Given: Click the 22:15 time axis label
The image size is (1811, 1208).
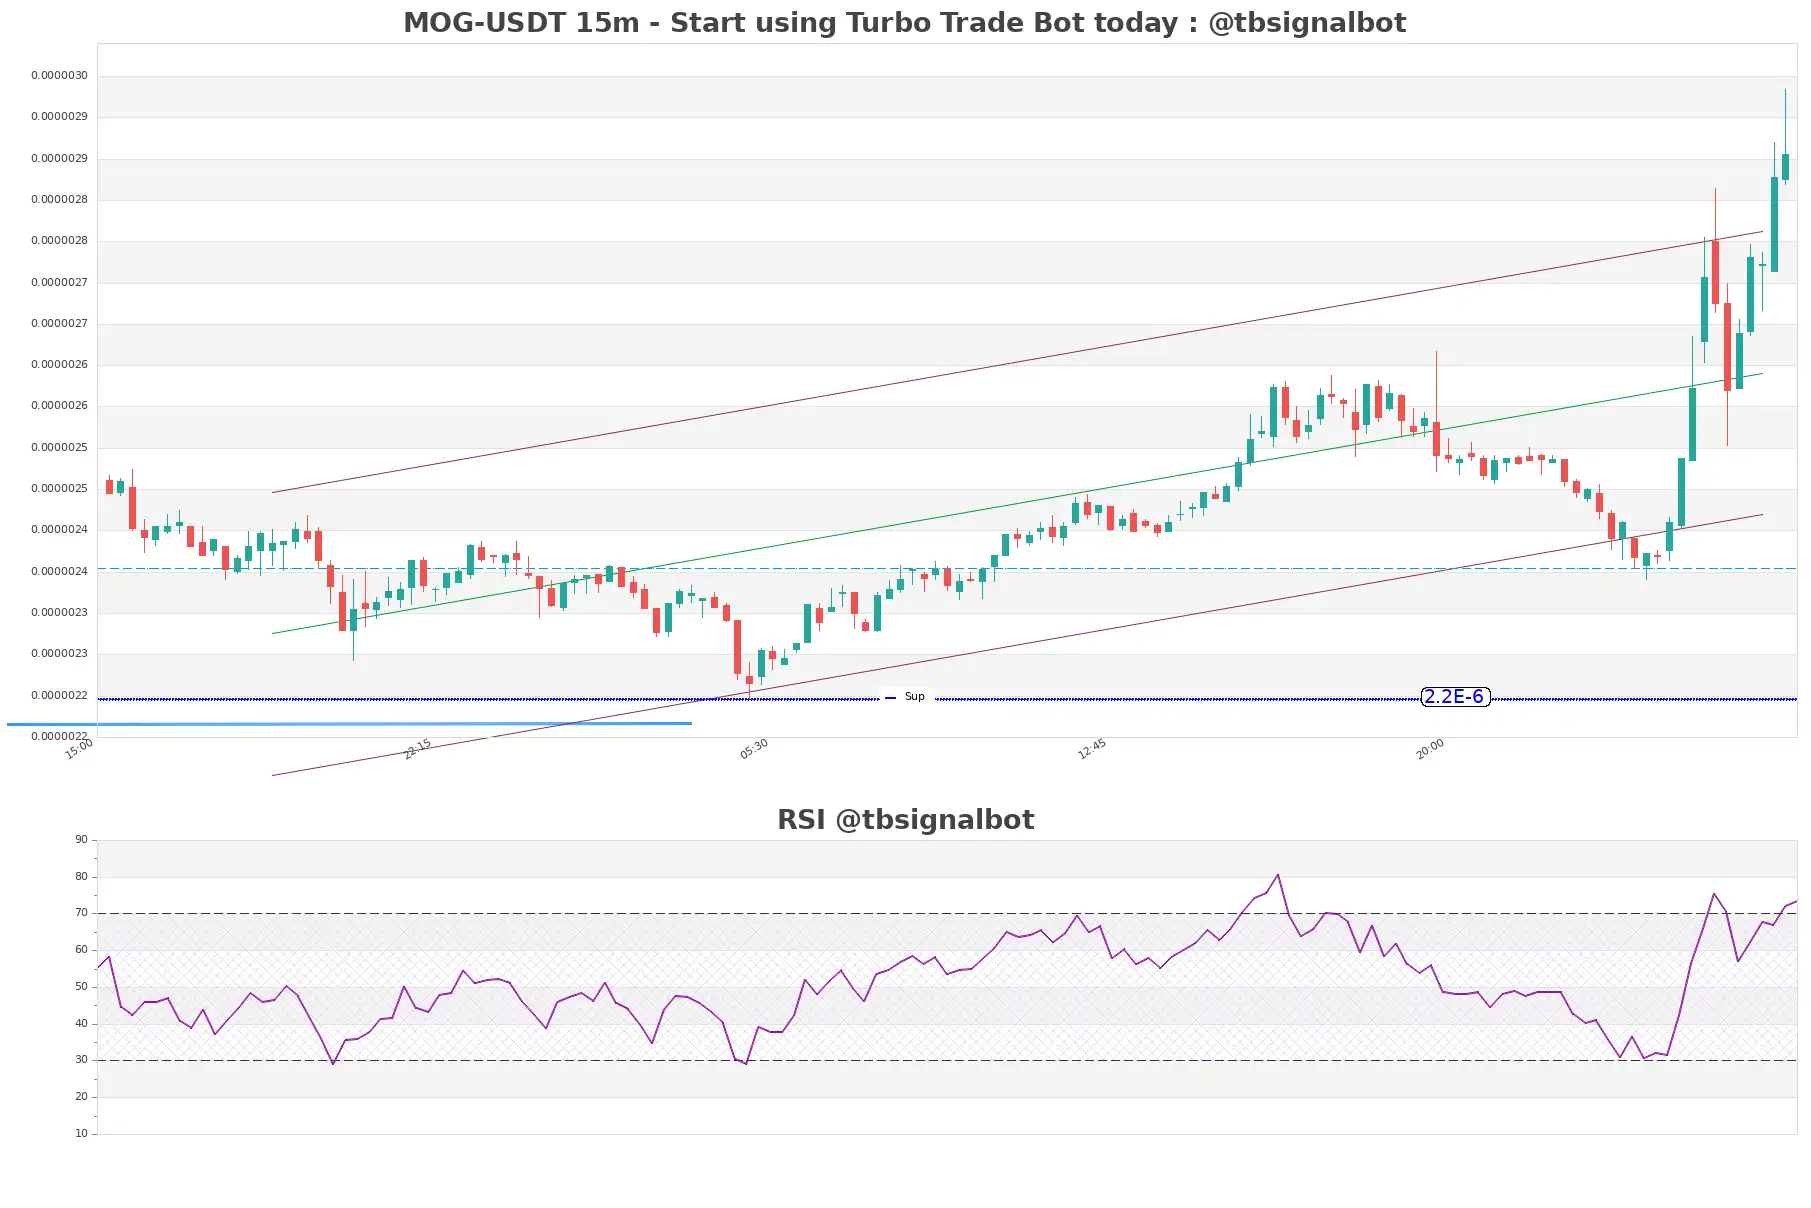Looking at the screenshot, I should click(x=417, y=749).
